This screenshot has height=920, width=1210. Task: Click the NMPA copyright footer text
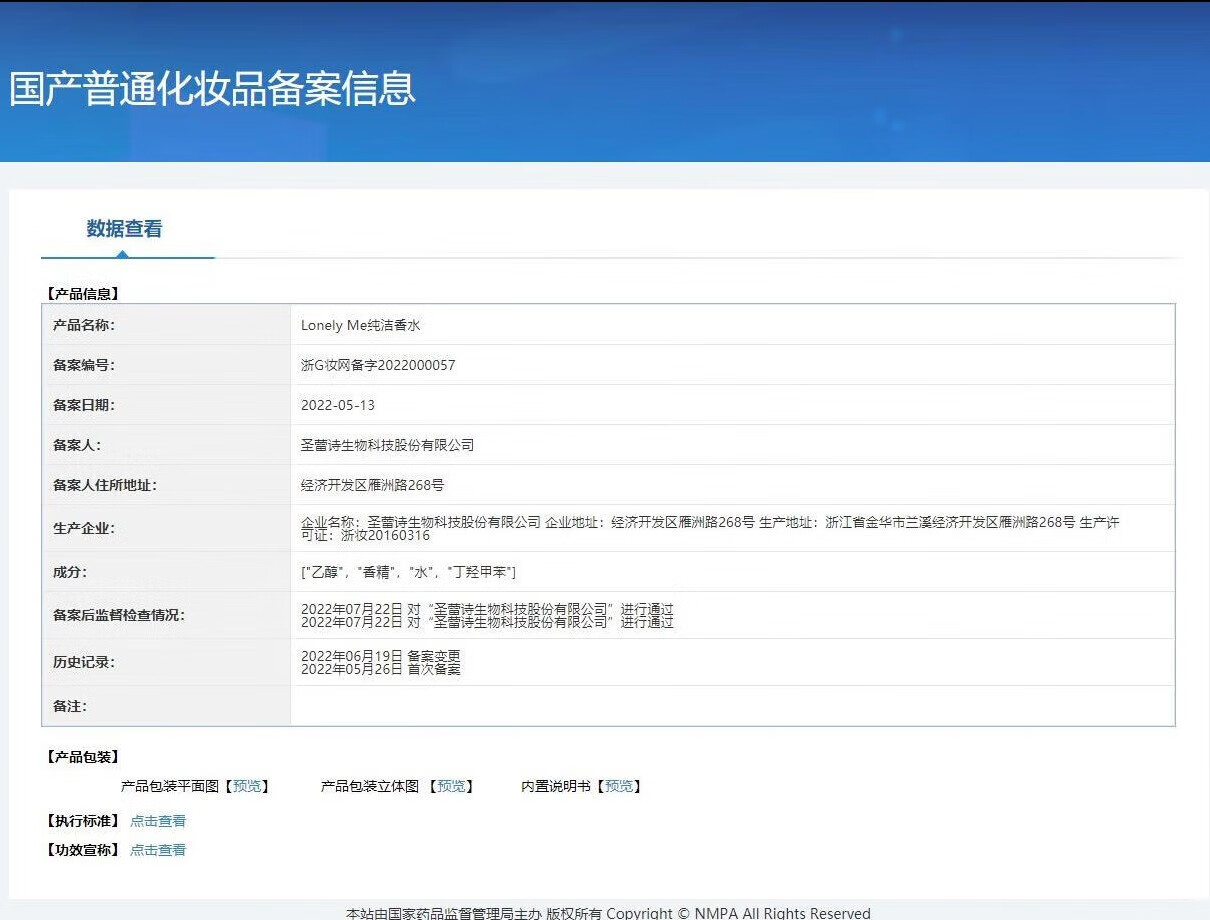[x=608, y=913]
